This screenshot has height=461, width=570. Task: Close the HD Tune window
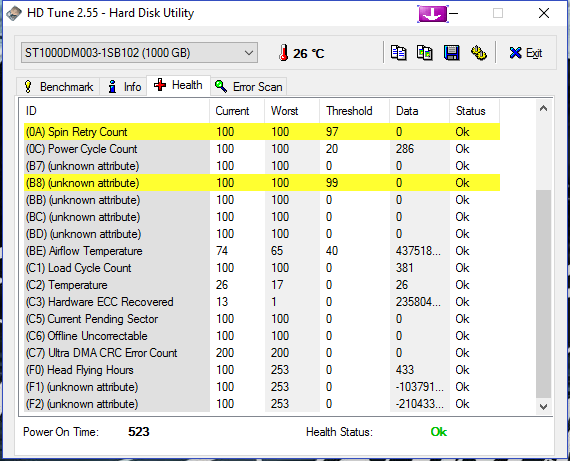coord(544,13)
